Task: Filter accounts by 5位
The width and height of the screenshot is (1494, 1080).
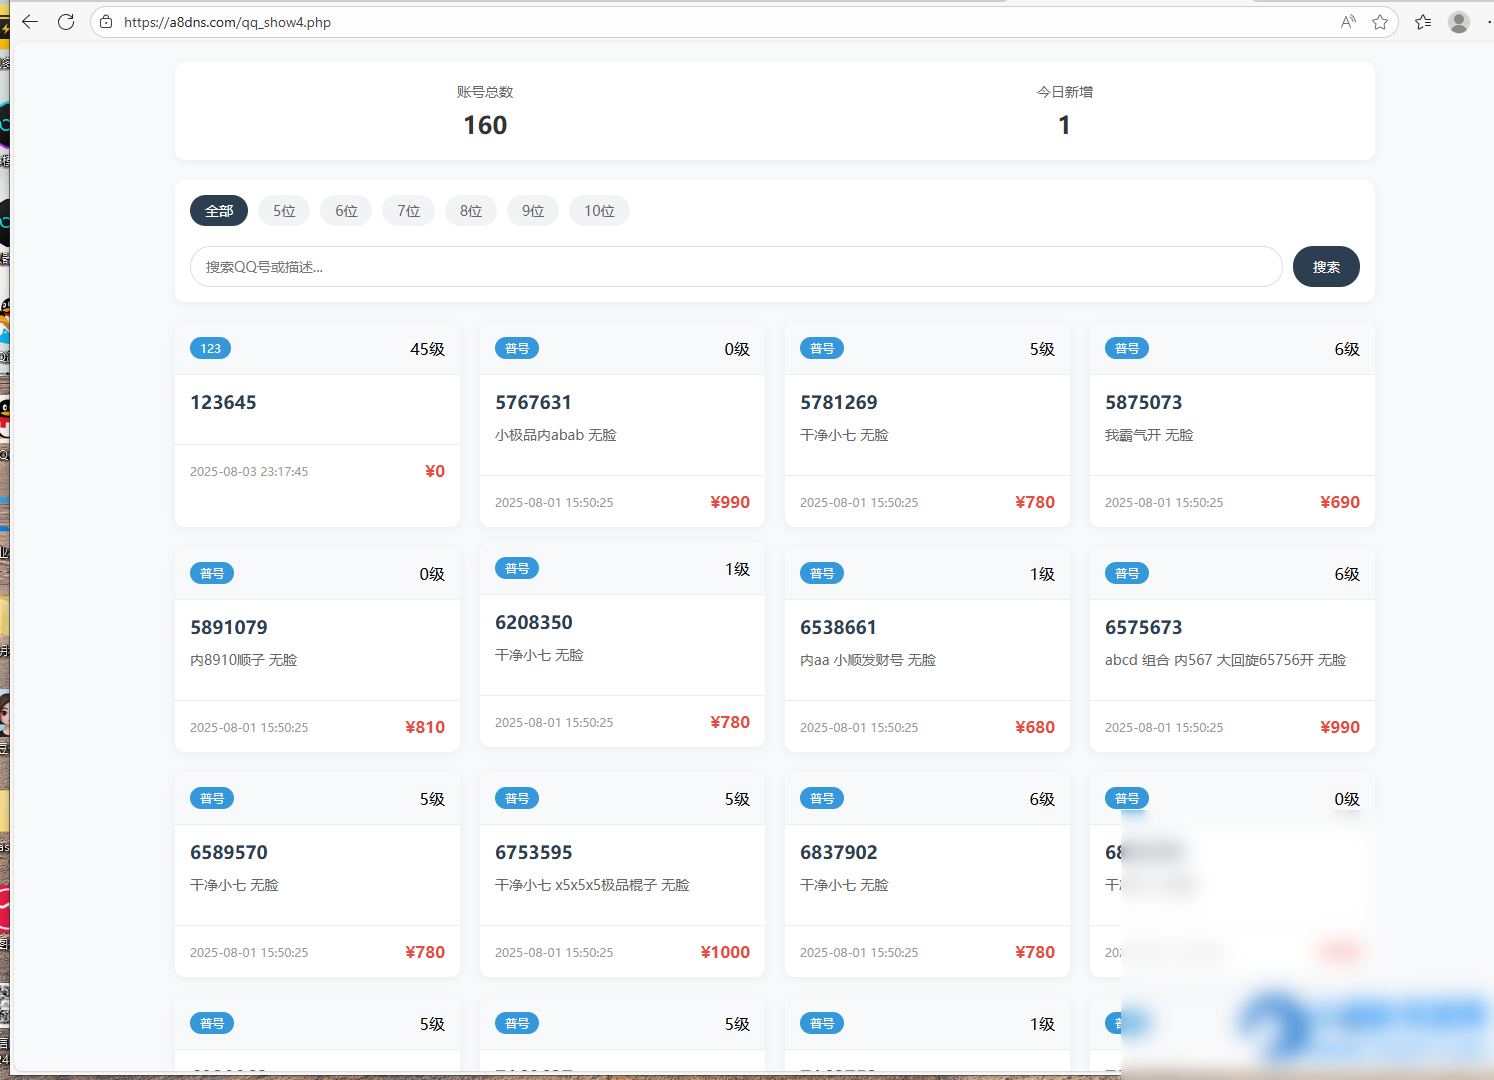Action: tap(284, 211)
